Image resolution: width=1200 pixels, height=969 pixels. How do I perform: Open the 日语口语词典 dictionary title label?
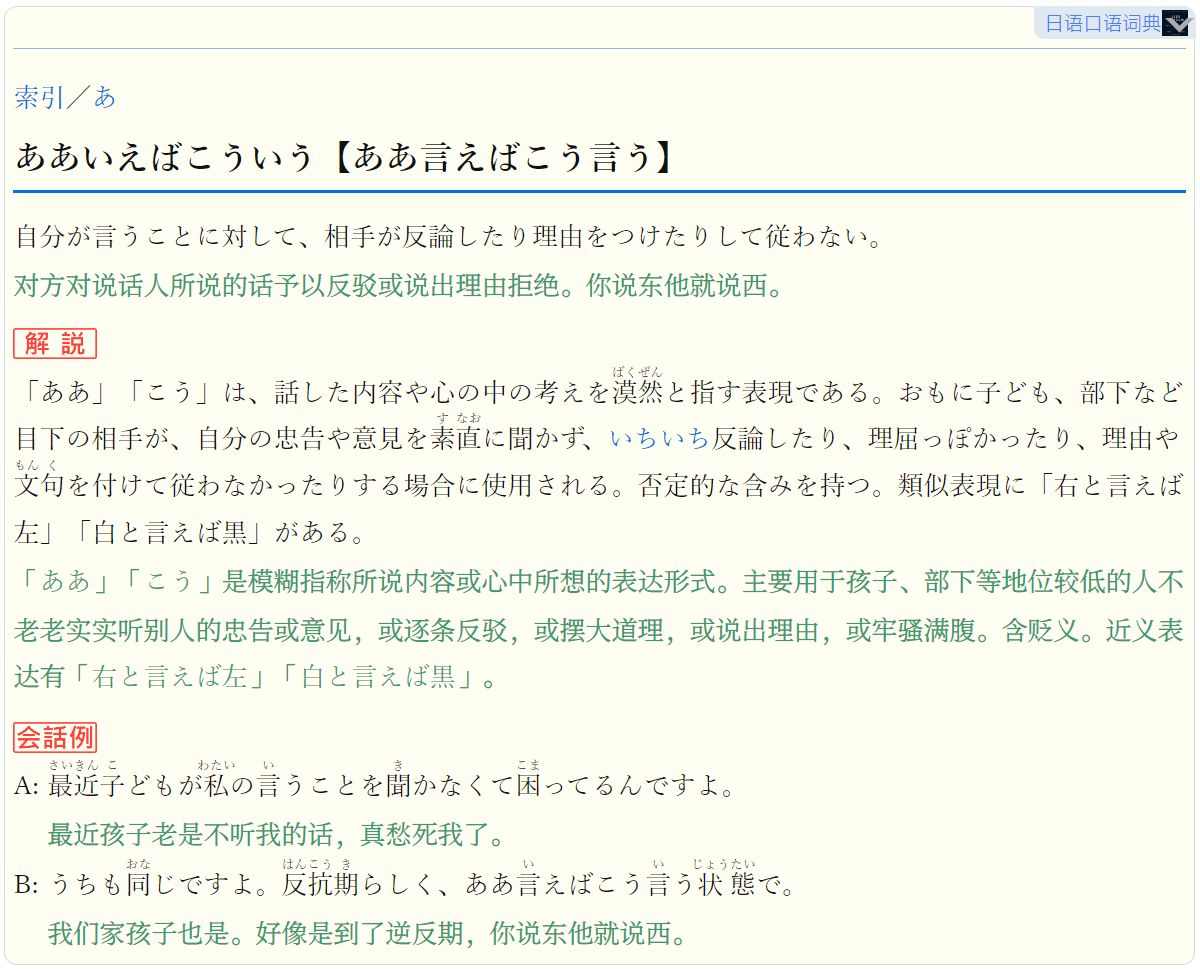coord(1103,24)
